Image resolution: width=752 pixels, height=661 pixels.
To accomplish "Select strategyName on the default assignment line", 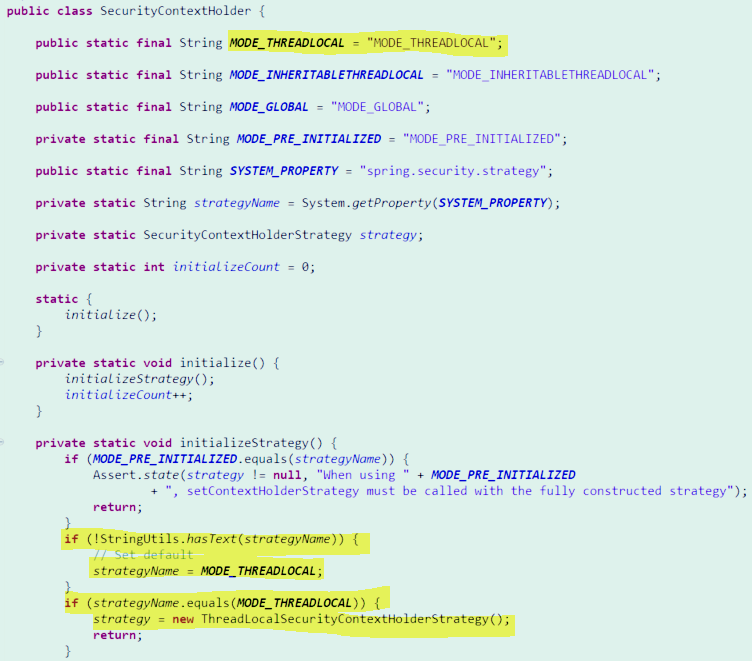I will pyautogui.click(x=136, y=571).
